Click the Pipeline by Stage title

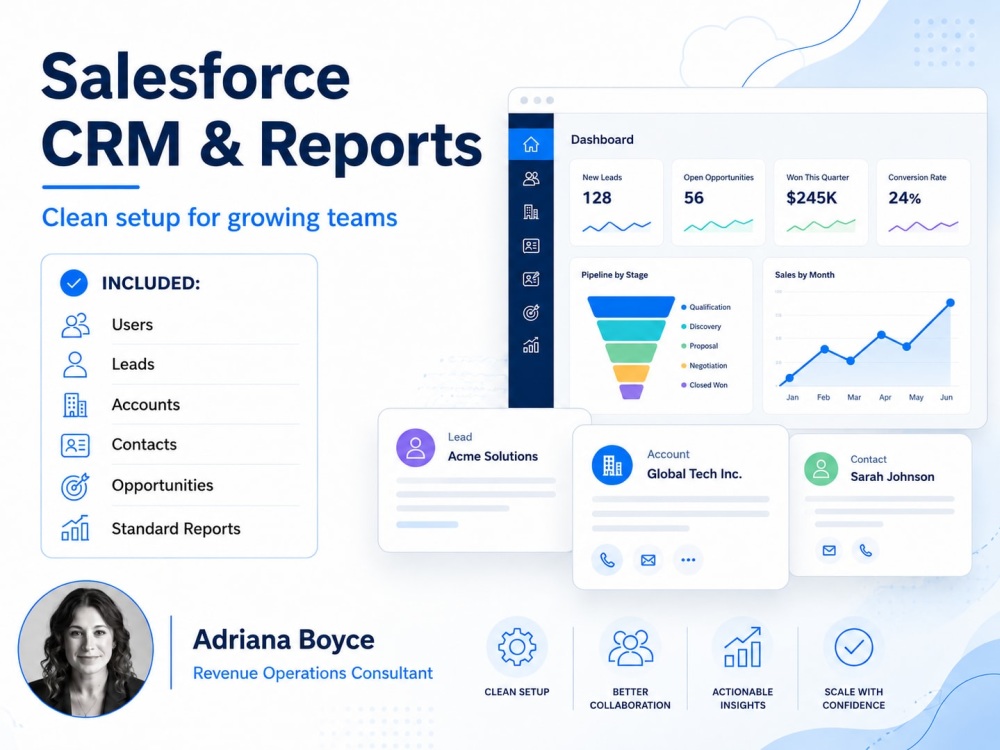pos(614,275)
